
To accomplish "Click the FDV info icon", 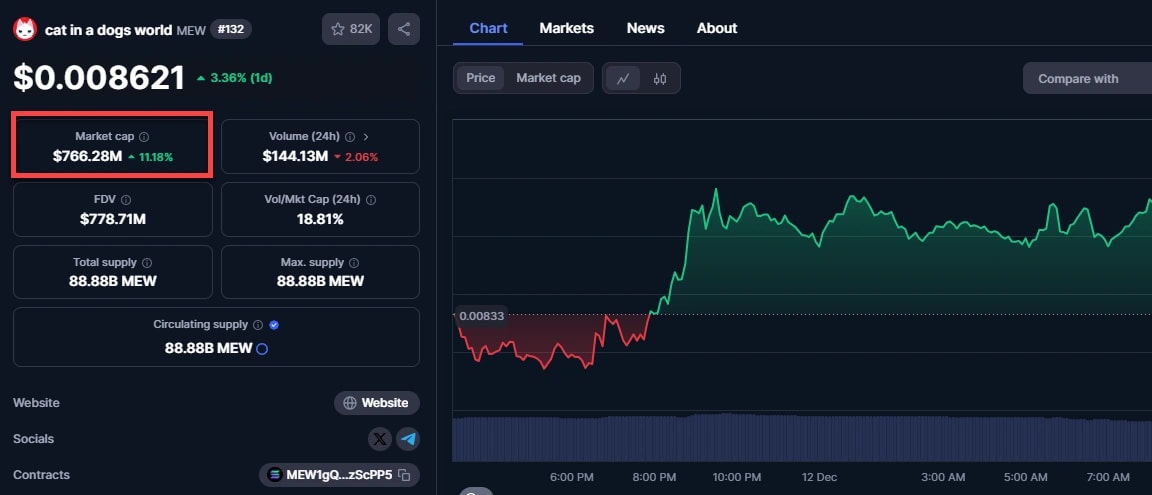I will (x=126, y=200).
